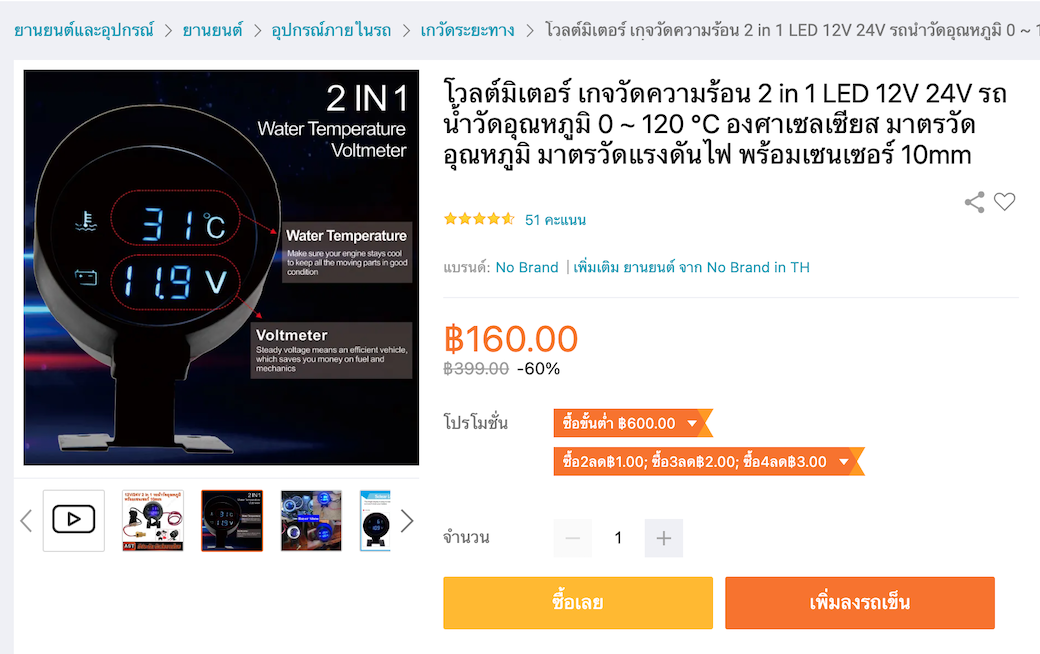Open the No Brand brand link
This screenshot has width=1040, height=654.
[527, 267]
